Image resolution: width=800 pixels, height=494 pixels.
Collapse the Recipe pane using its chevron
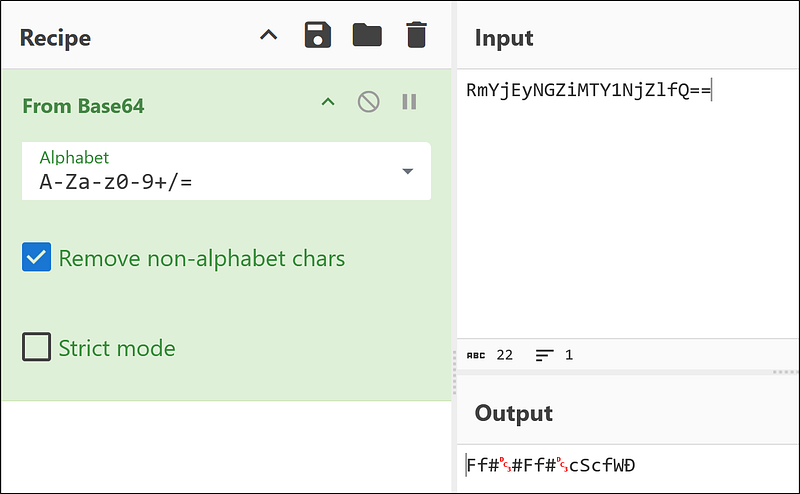[268, 36]
